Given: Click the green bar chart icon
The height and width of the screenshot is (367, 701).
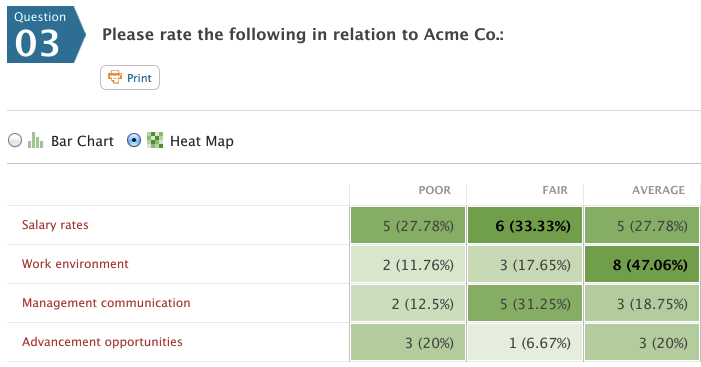Looking at the screenshot, I should click(35, 140).
